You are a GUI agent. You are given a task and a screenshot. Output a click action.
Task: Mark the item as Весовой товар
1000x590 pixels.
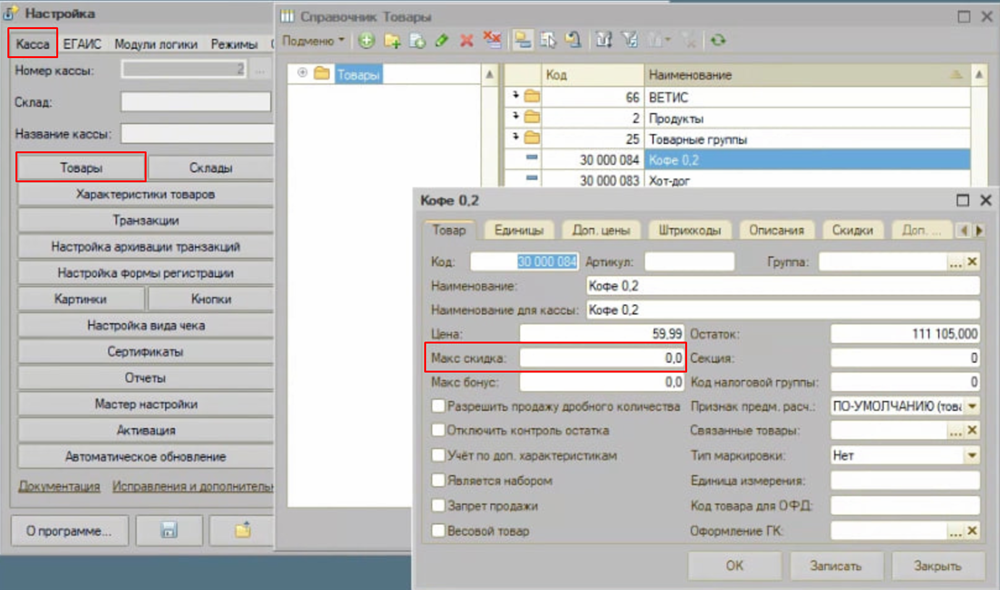438,531
